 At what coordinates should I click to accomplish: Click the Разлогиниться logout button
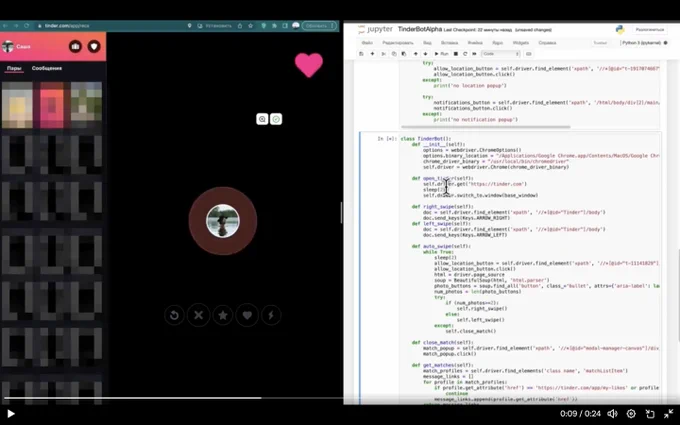pyautogui.click(x=650, y=29)
